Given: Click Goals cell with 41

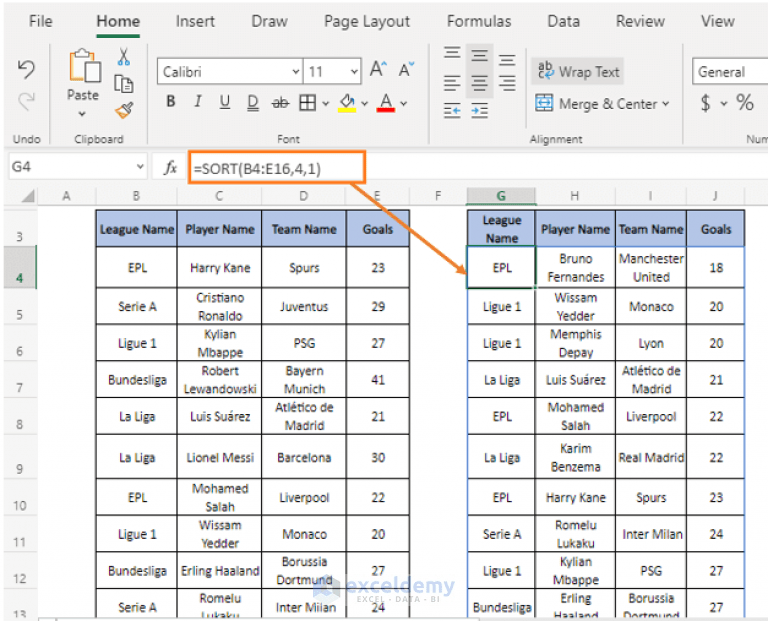Looking at the screenshot, I should click(x=378, y=380).
